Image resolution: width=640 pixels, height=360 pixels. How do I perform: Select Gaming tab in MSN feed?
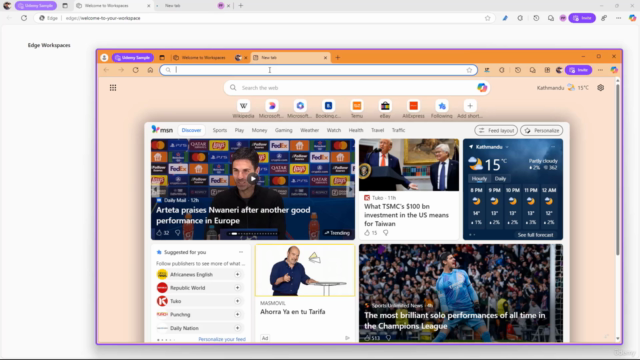[284, 130]
